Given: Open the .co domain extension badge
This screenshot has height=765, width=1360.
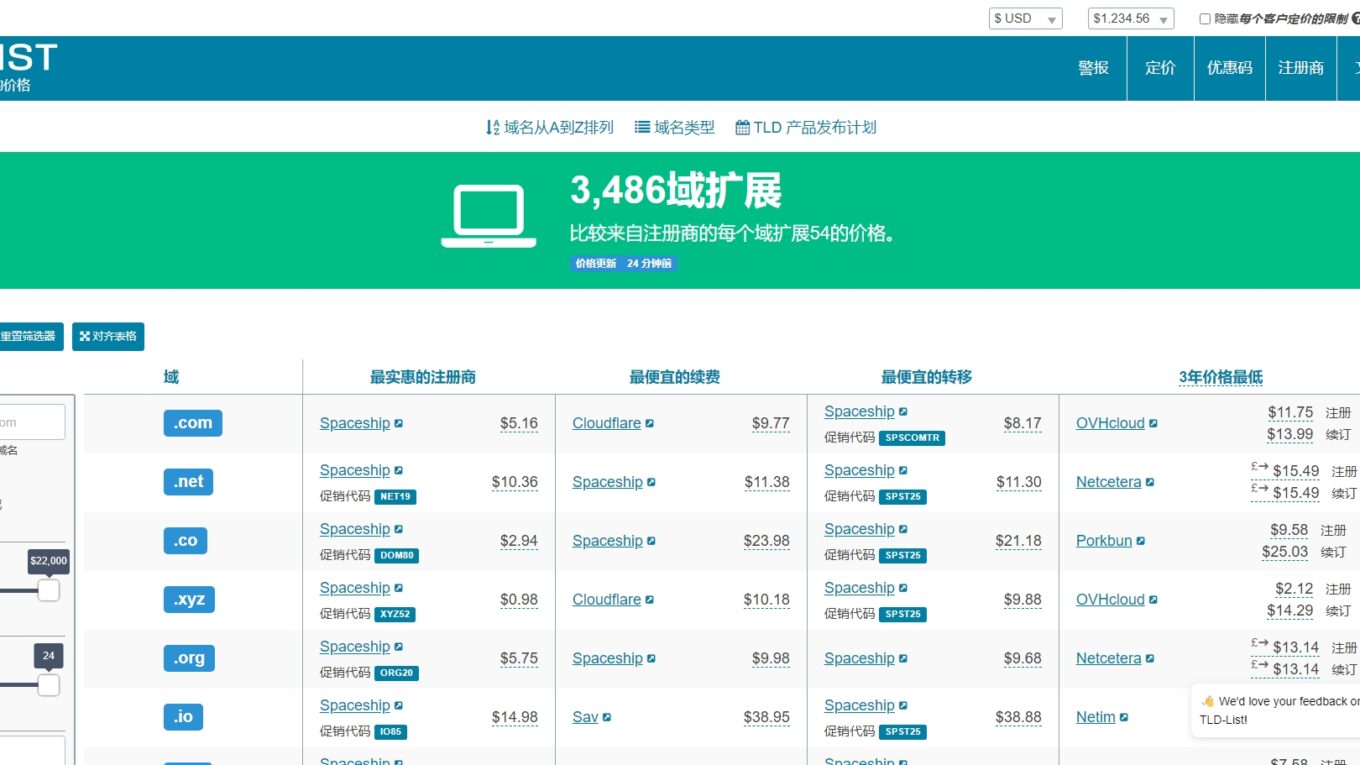Looking at the screenshot, I should pos(186,541).
